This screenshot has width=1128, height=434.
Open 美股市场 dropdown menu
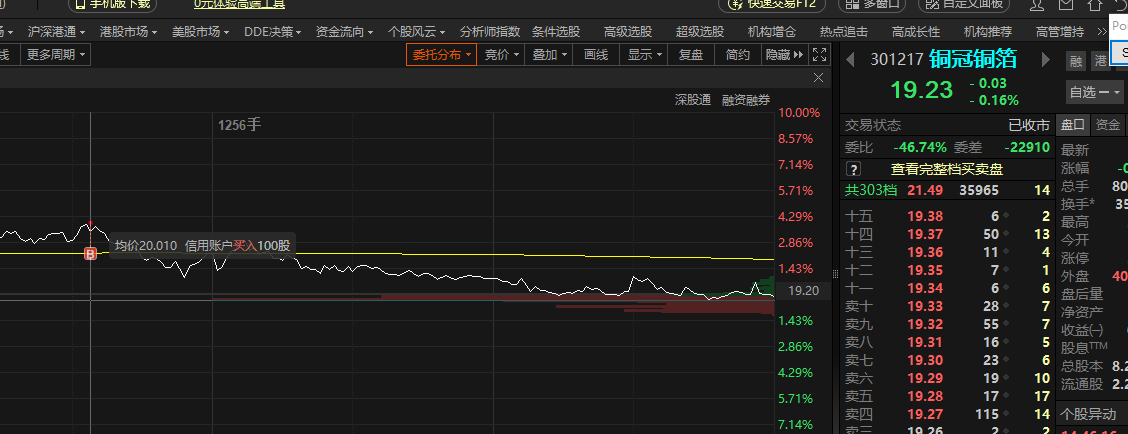click(x=200, y=32)
